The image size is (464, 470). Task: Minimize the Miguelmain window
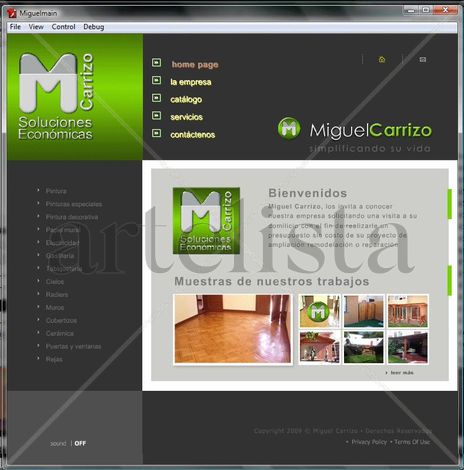click(411, 10)
